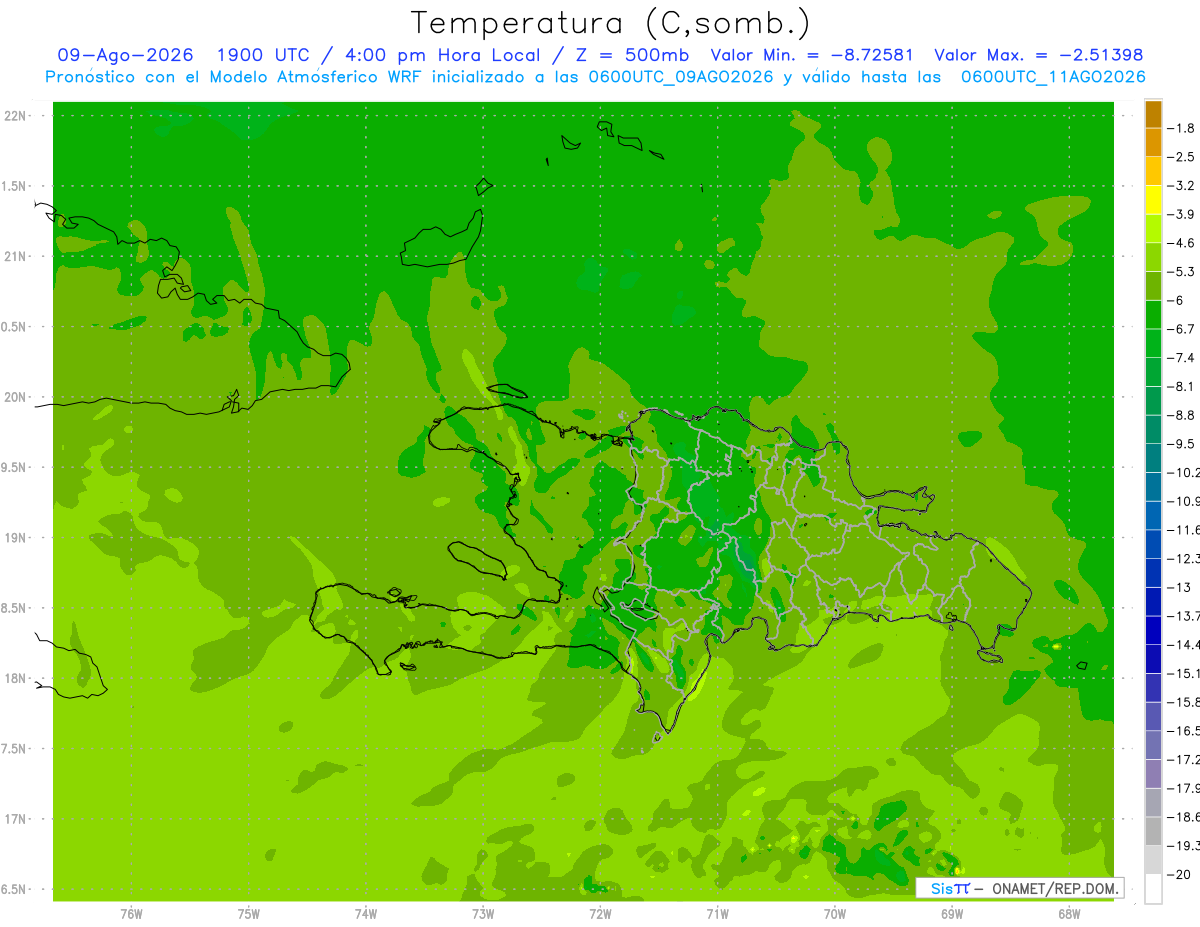The width and height of the screenshot is (1200, 927).
Task: Click the 1900 UTC time label
Action: [261, 55]
